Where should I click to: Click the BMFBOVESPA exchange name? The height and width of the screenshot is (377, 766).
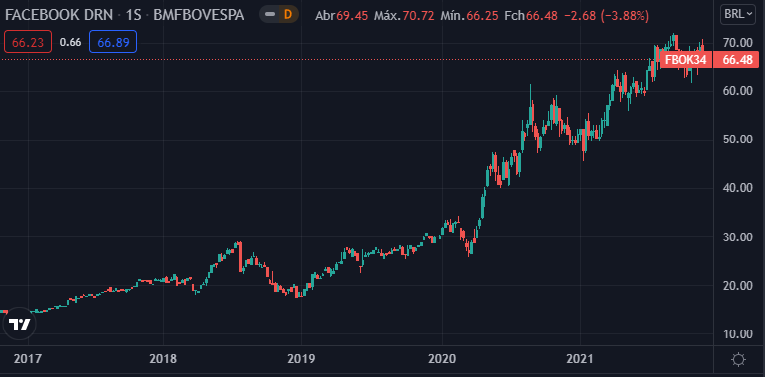click(x=198, y=15)
